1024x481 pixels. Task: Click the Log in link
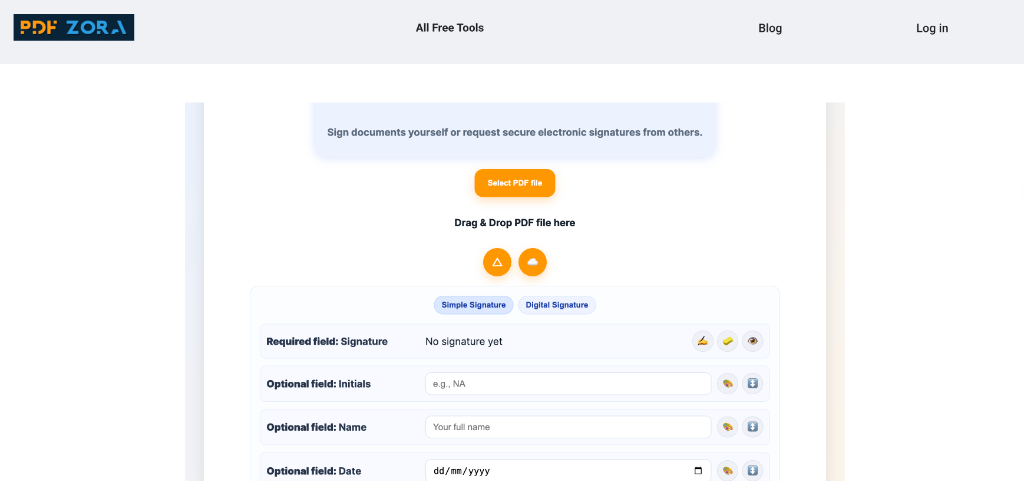pyautogui.click(x=932, y=28)
